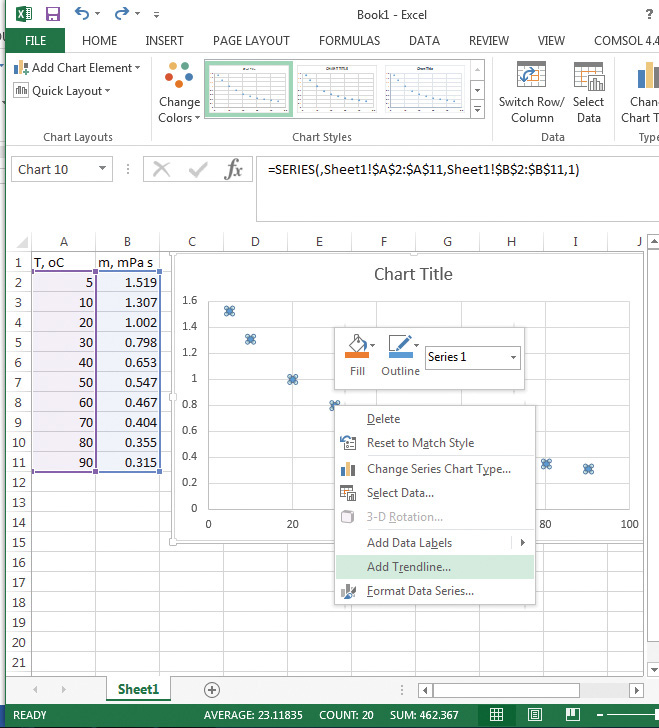
Task: Click the green FILE button
Action: pos(35,41)
